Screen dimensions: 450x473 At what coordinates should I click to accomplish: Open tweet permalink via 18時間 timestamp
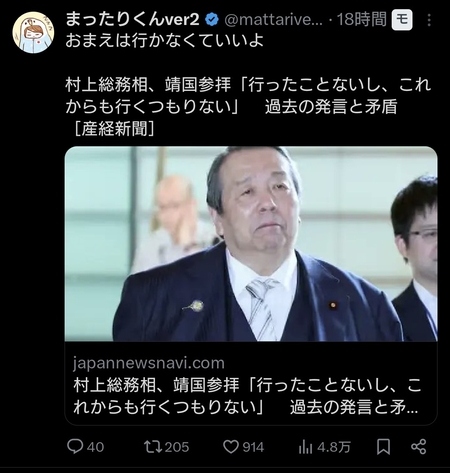pos(362,20)
